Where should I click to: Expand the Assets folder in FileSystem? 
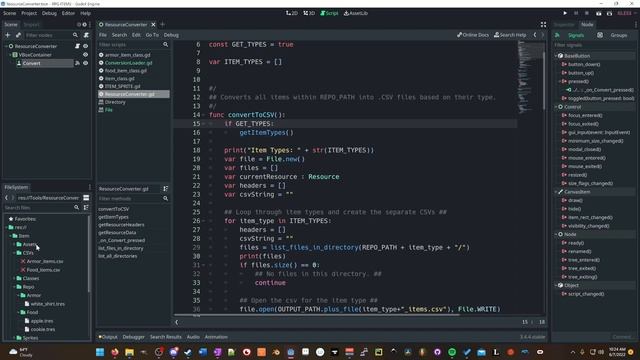(14, 244)
